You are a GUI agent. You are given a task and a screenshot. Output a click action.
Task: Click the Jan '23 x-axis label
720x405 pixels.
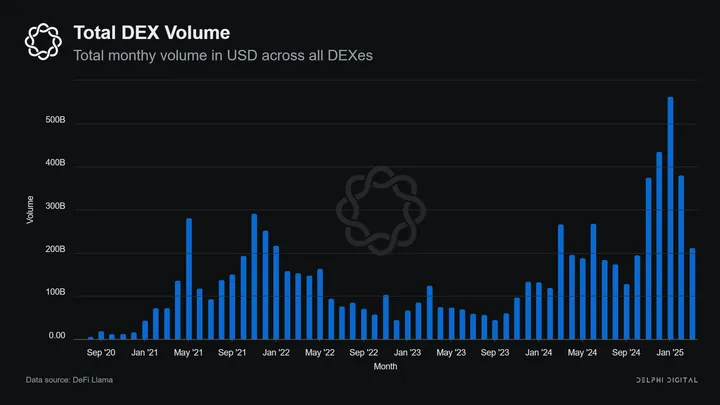pos(407,353)
